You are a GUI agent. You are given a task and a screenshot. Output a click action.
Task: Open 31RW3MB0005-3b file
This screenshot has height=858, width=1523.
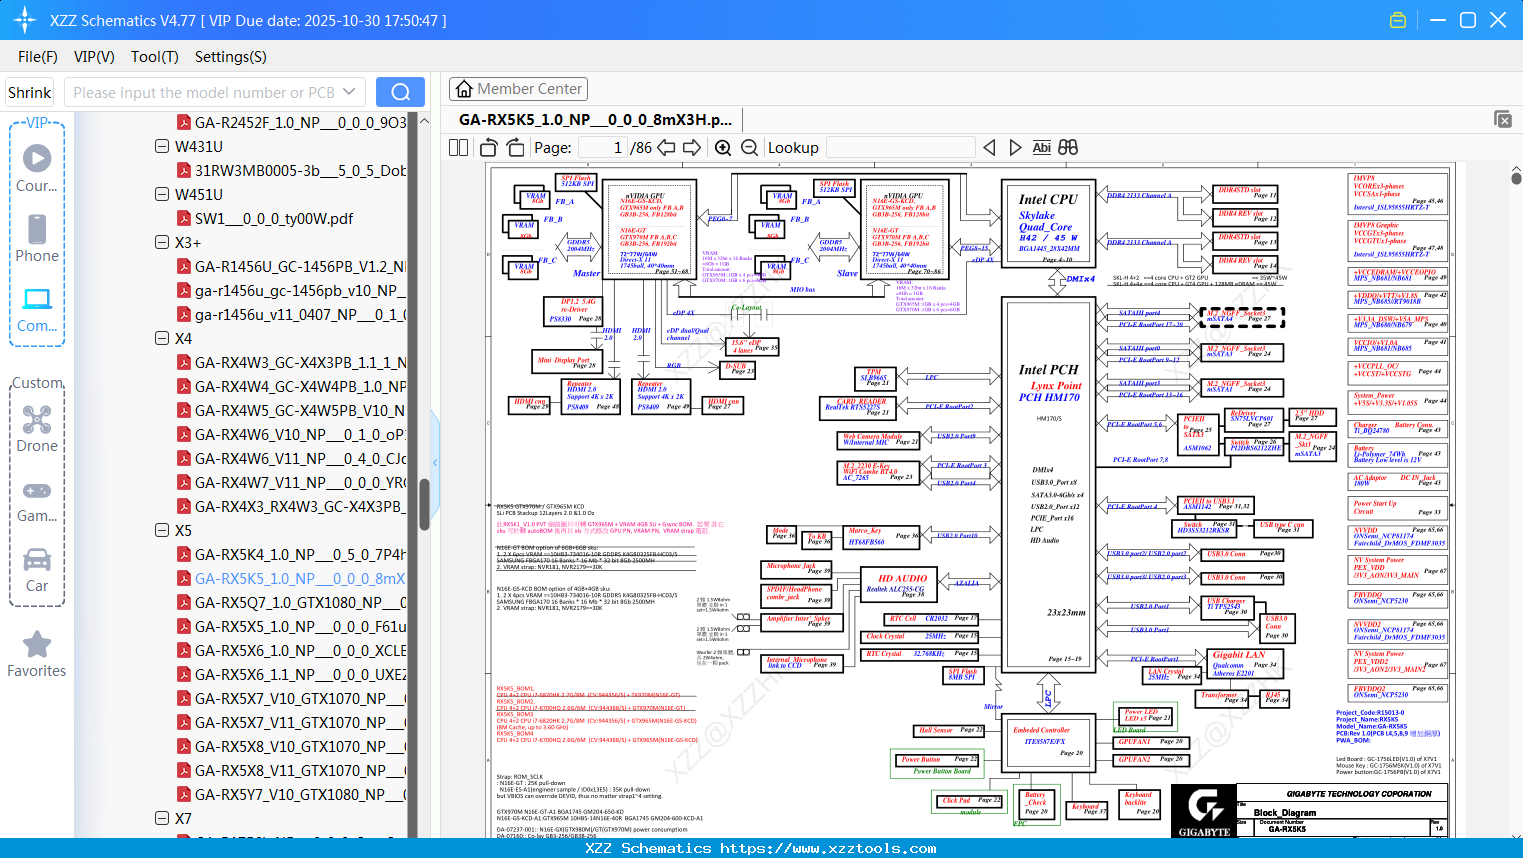point(300,170)
